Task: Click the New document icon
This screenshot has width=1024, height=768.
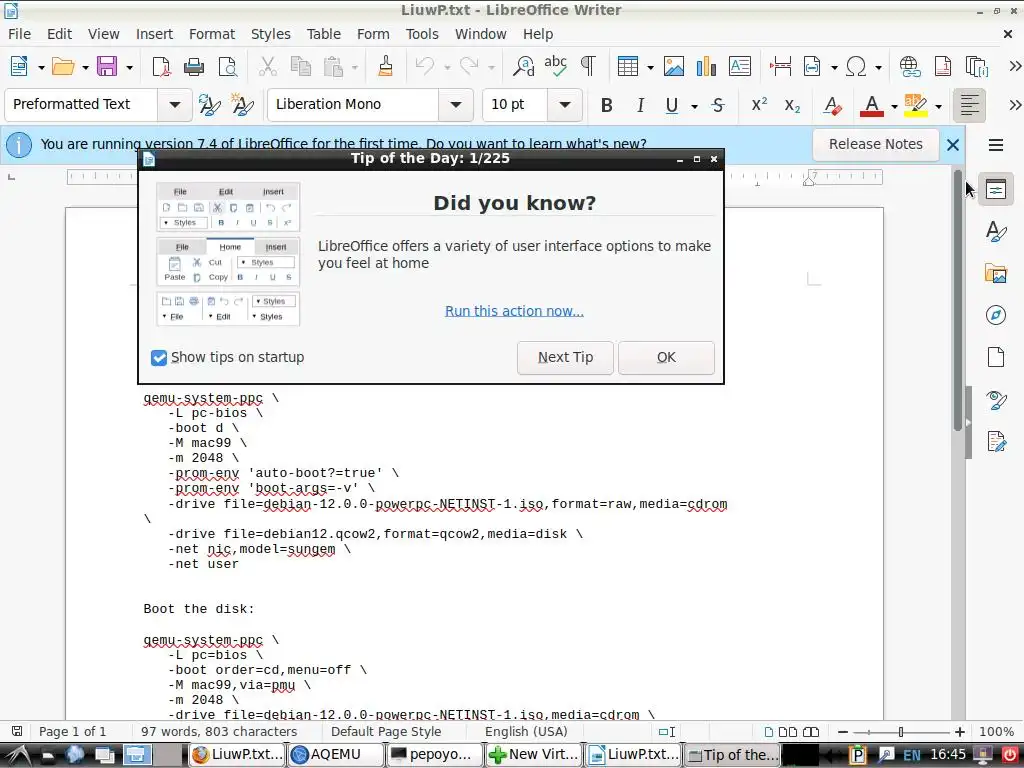Action: 19,67
